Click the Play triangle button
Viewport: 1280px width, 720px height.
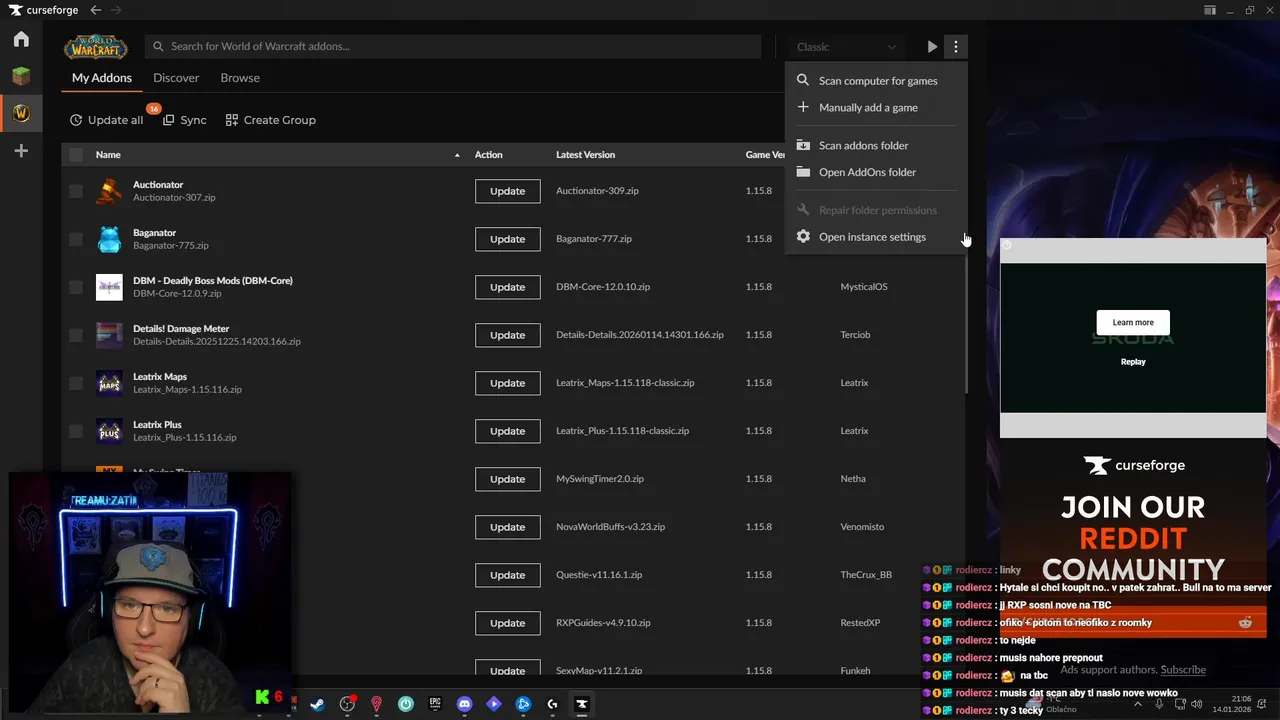932,46
